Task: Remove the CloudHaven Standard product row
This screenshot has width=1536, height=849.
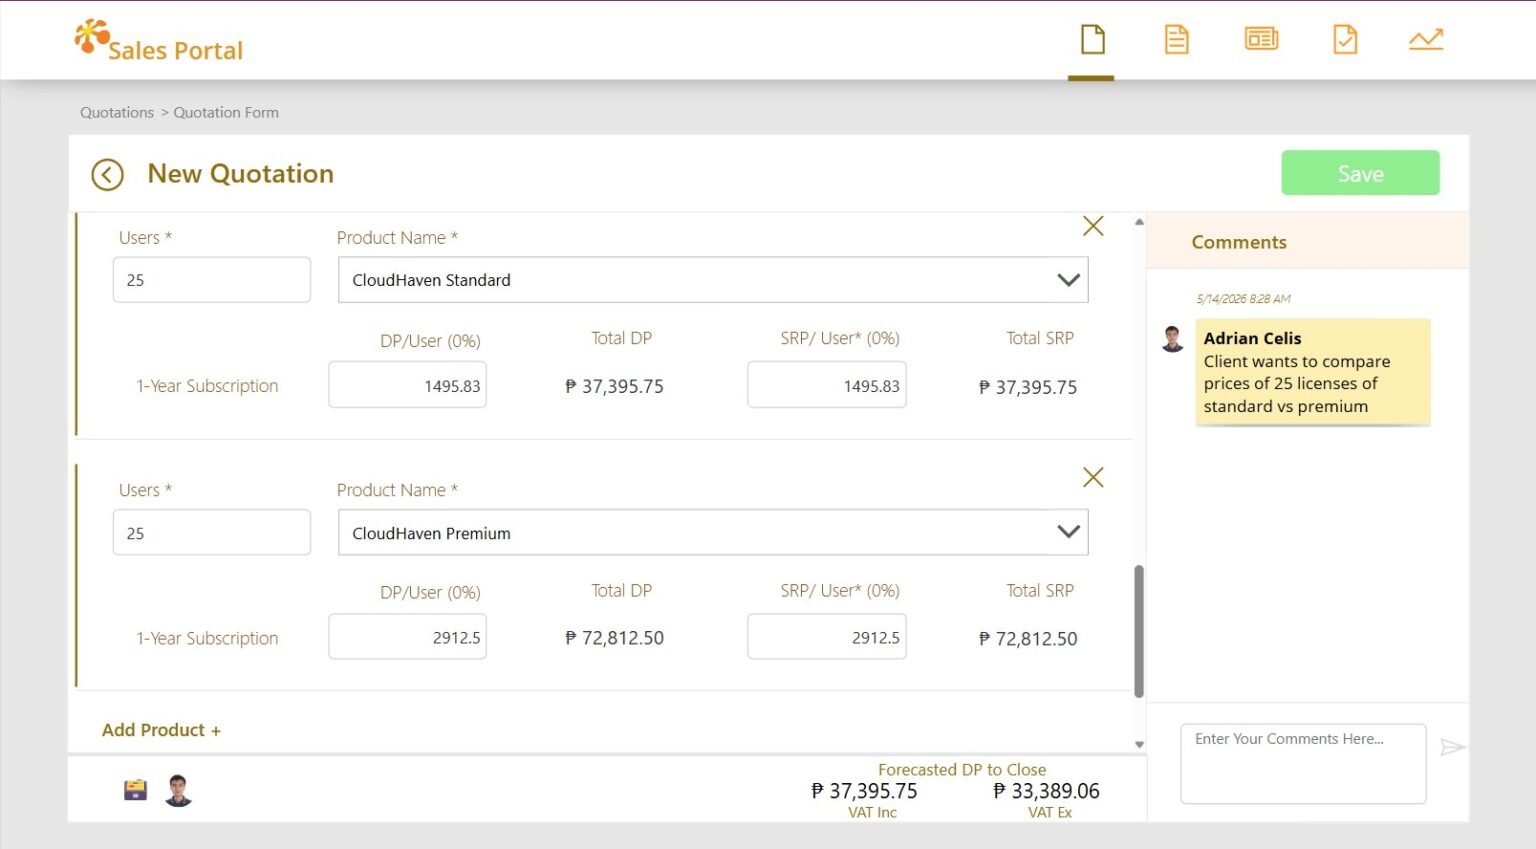Action: point(1093,226)
